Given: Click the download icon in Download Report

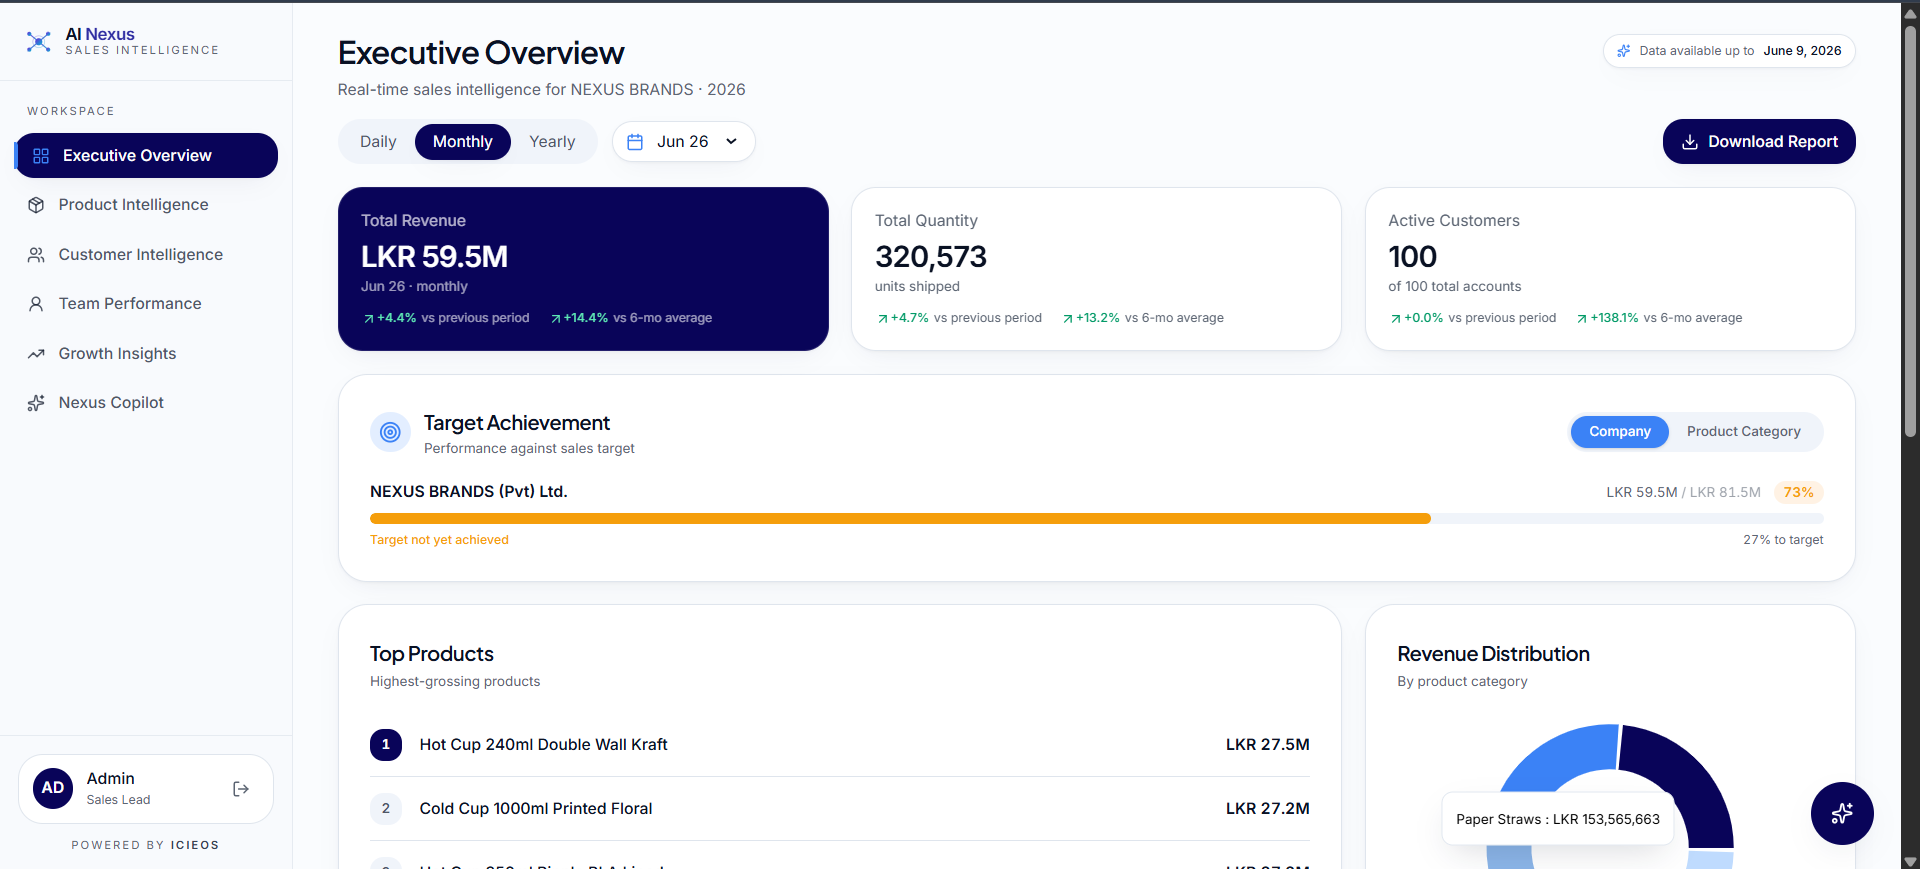Looking at the screenshot, I should (1690, 142).
